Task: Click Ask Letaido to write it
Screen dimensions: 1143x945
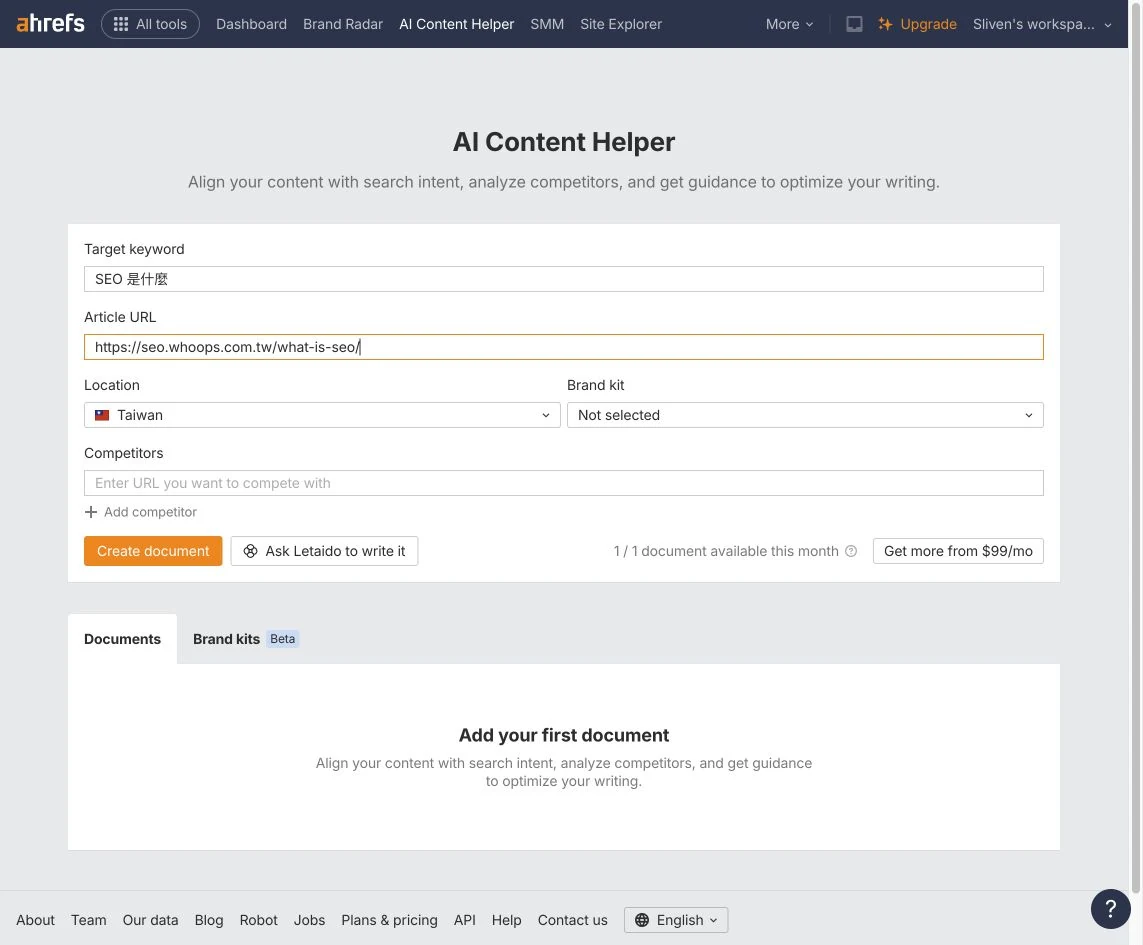Action: (324, 551)
